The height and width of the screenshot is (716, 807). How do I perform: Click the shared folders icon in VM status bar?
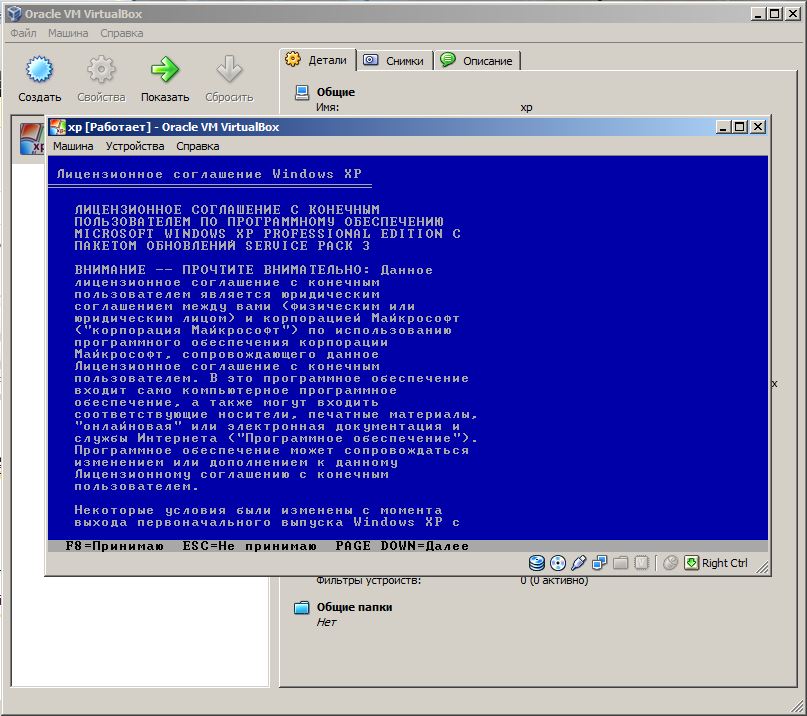pyautogui.click(x=621, y=563)
